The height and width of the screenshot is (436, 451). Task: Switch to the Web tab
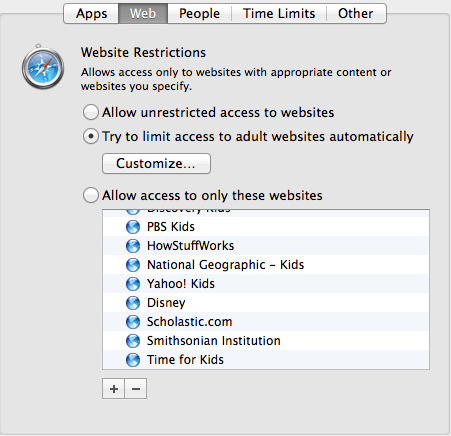143,14
